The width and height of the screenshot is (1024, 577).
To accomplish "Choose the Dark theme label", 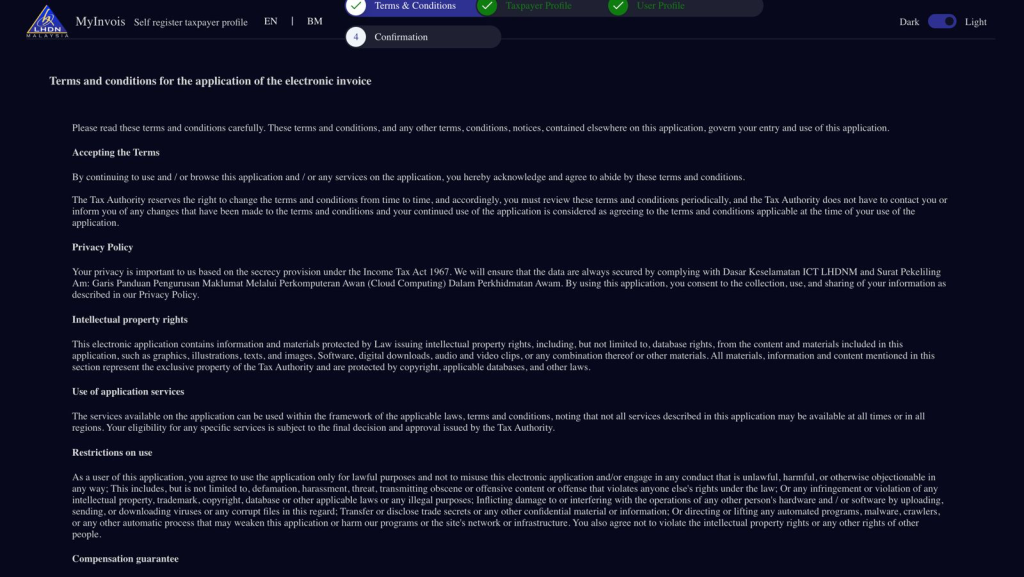I will click(x=909, y=22).
